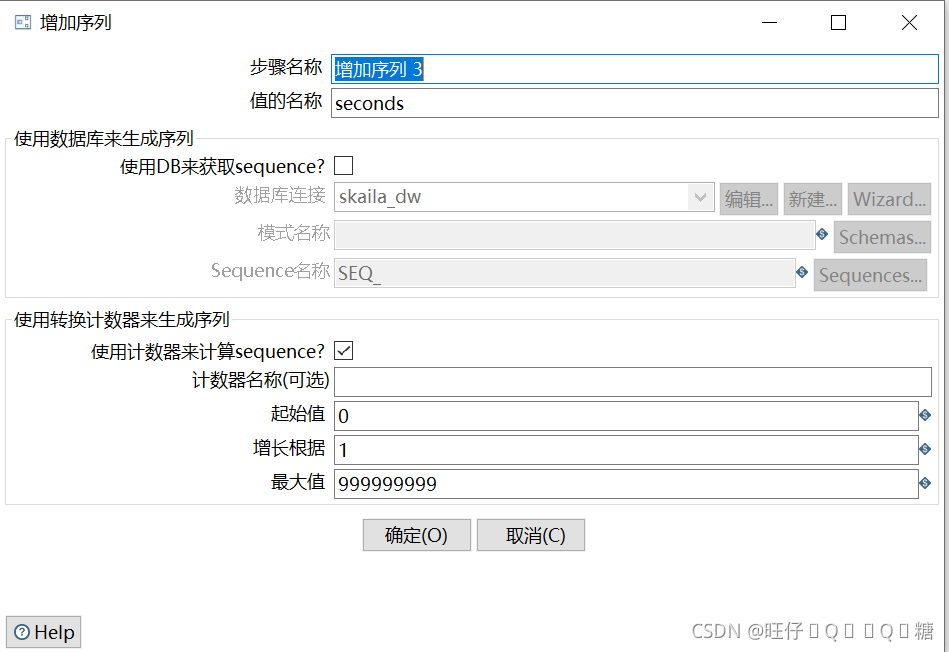Uncheck the 使用计数器来计算sequence checkbox
Viewport: 949px width, 652px height.
pos(344,351)
